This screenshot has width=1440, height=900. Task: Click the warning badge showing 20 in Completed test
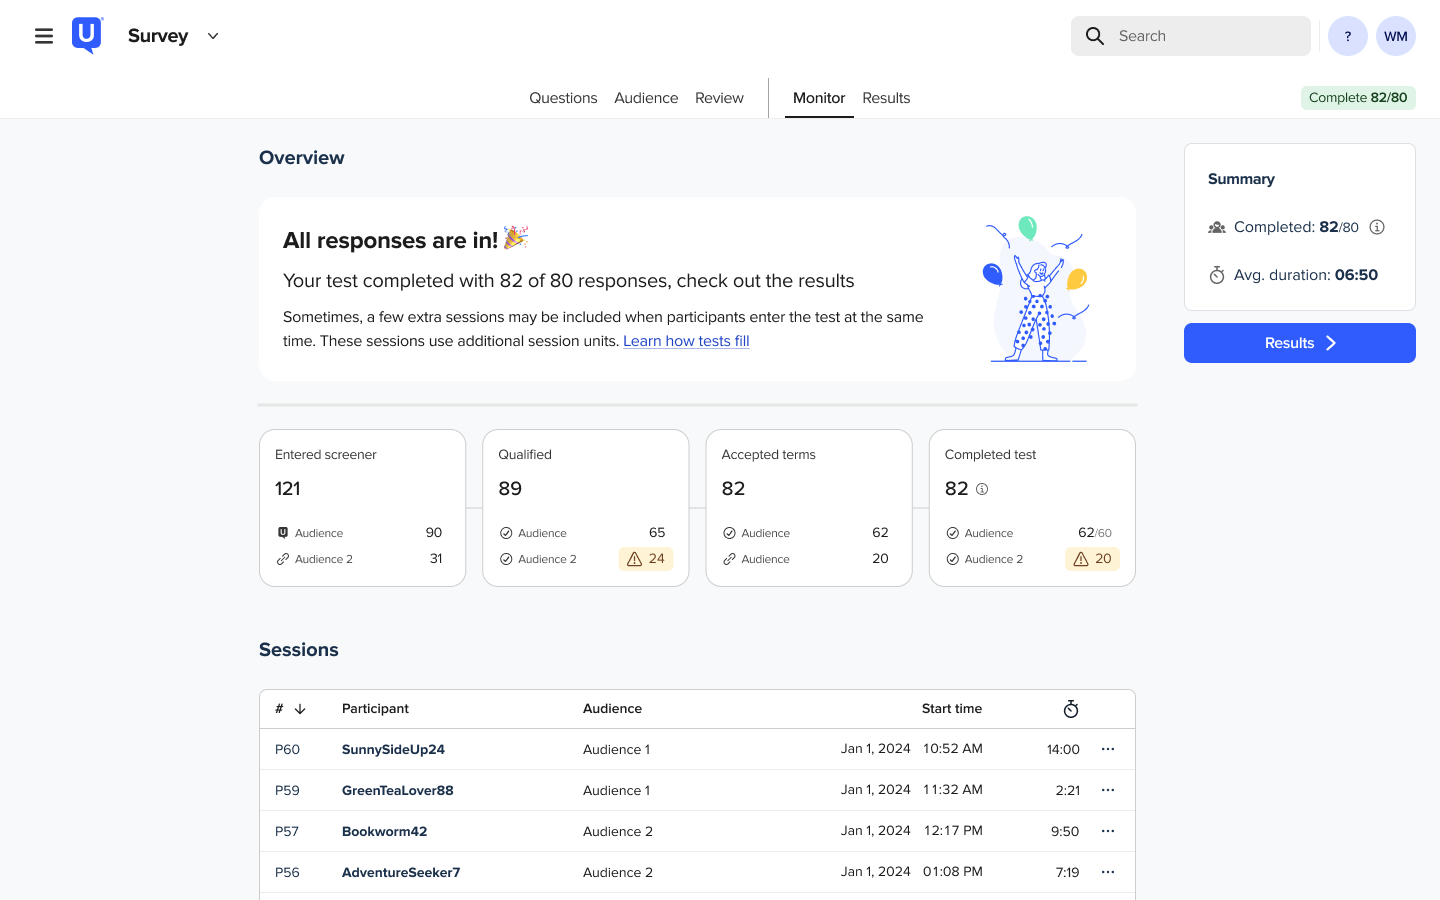pos(1092,559)
